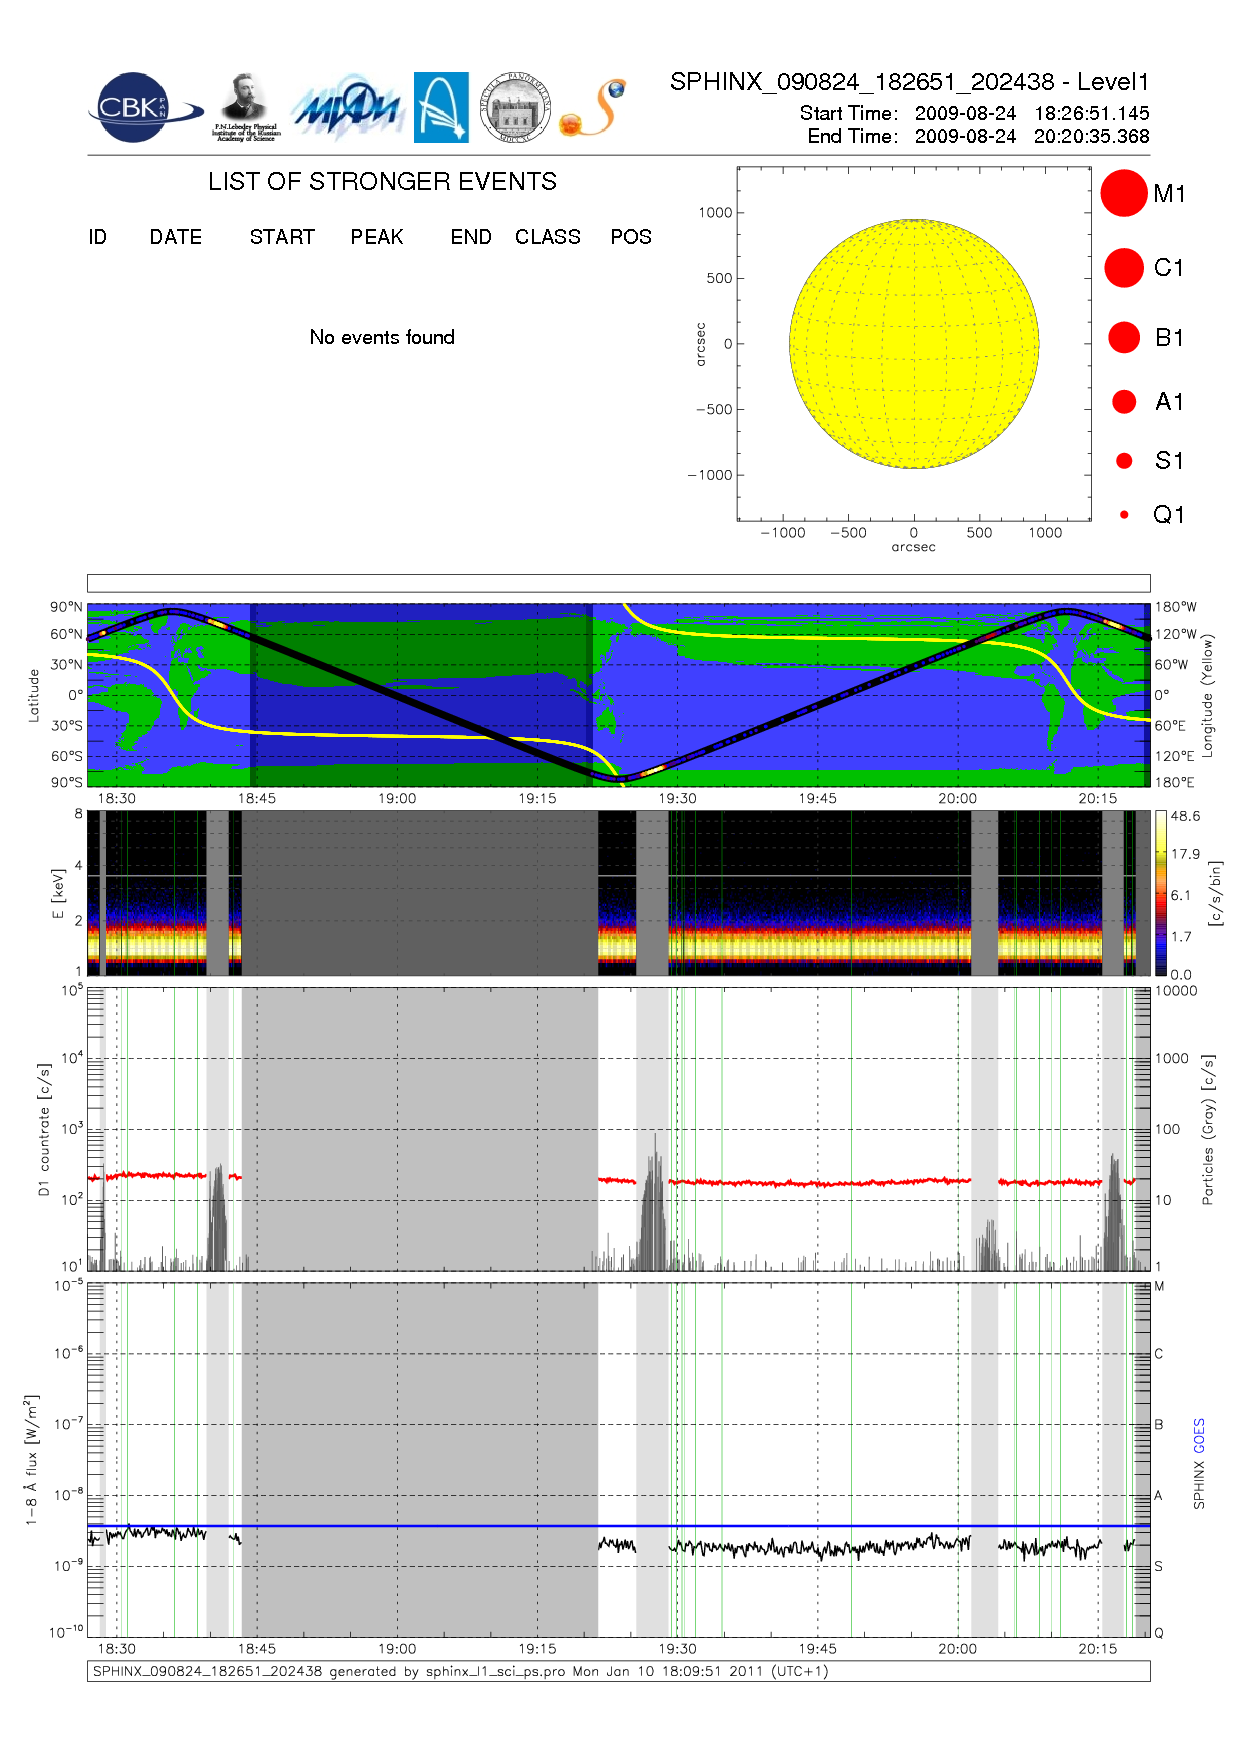Click the yellow solar disk image
This screenshot has width=1240, height=1754.
tap(914, 344)
